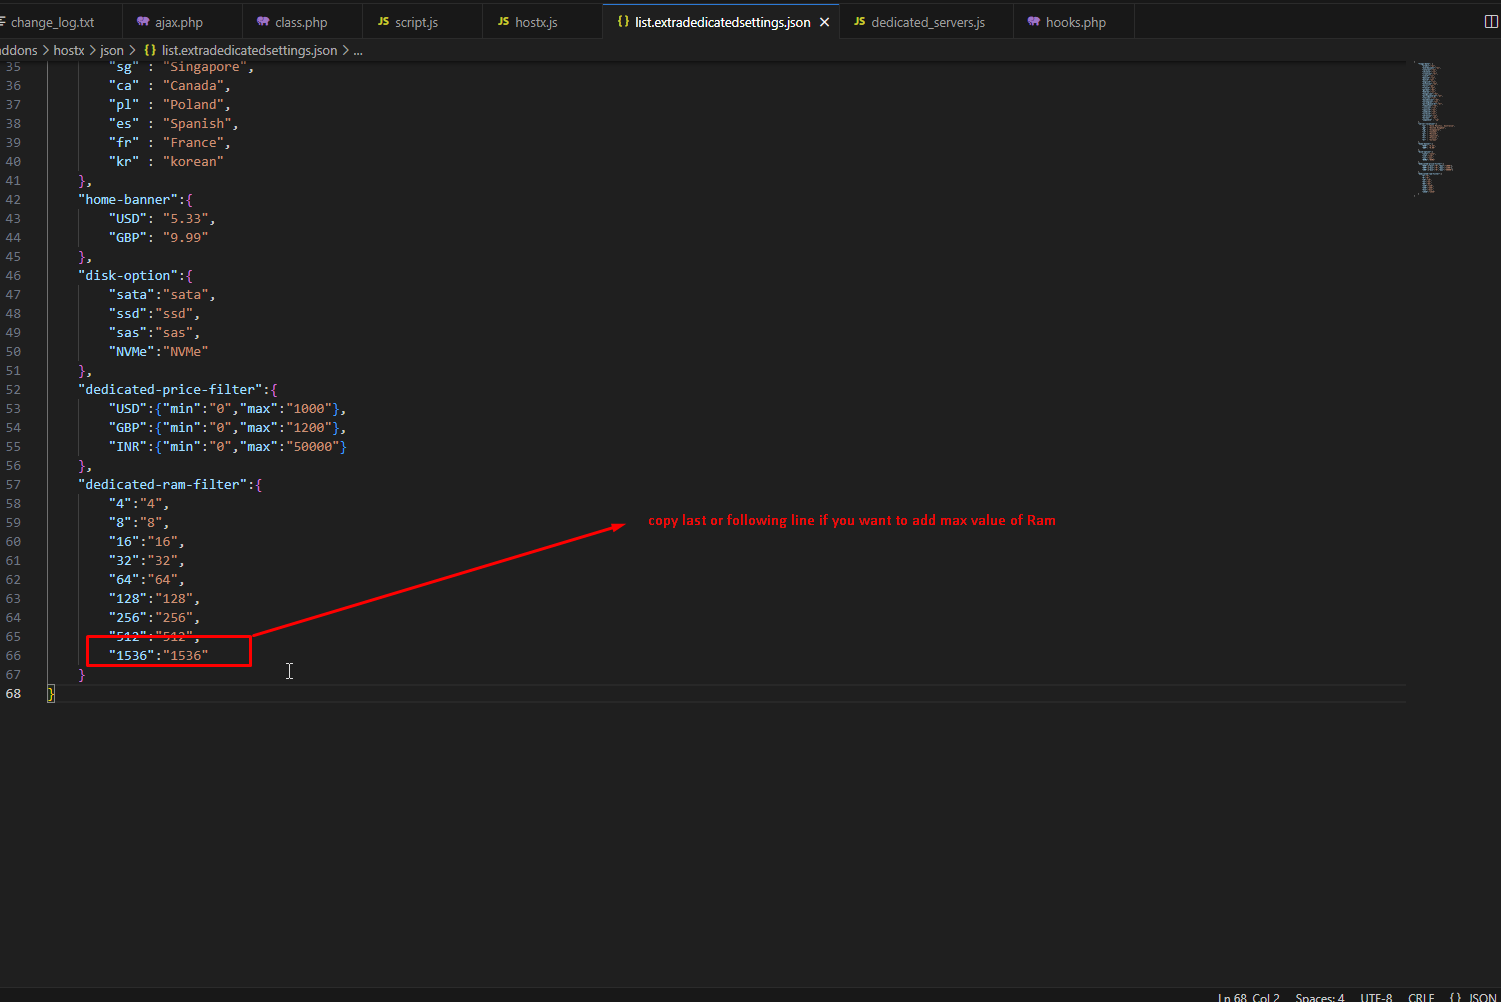1501x1002 pixels.
Task: Go to the hostx.js tab
Action: pyautogui.click(x=536, y=22)
